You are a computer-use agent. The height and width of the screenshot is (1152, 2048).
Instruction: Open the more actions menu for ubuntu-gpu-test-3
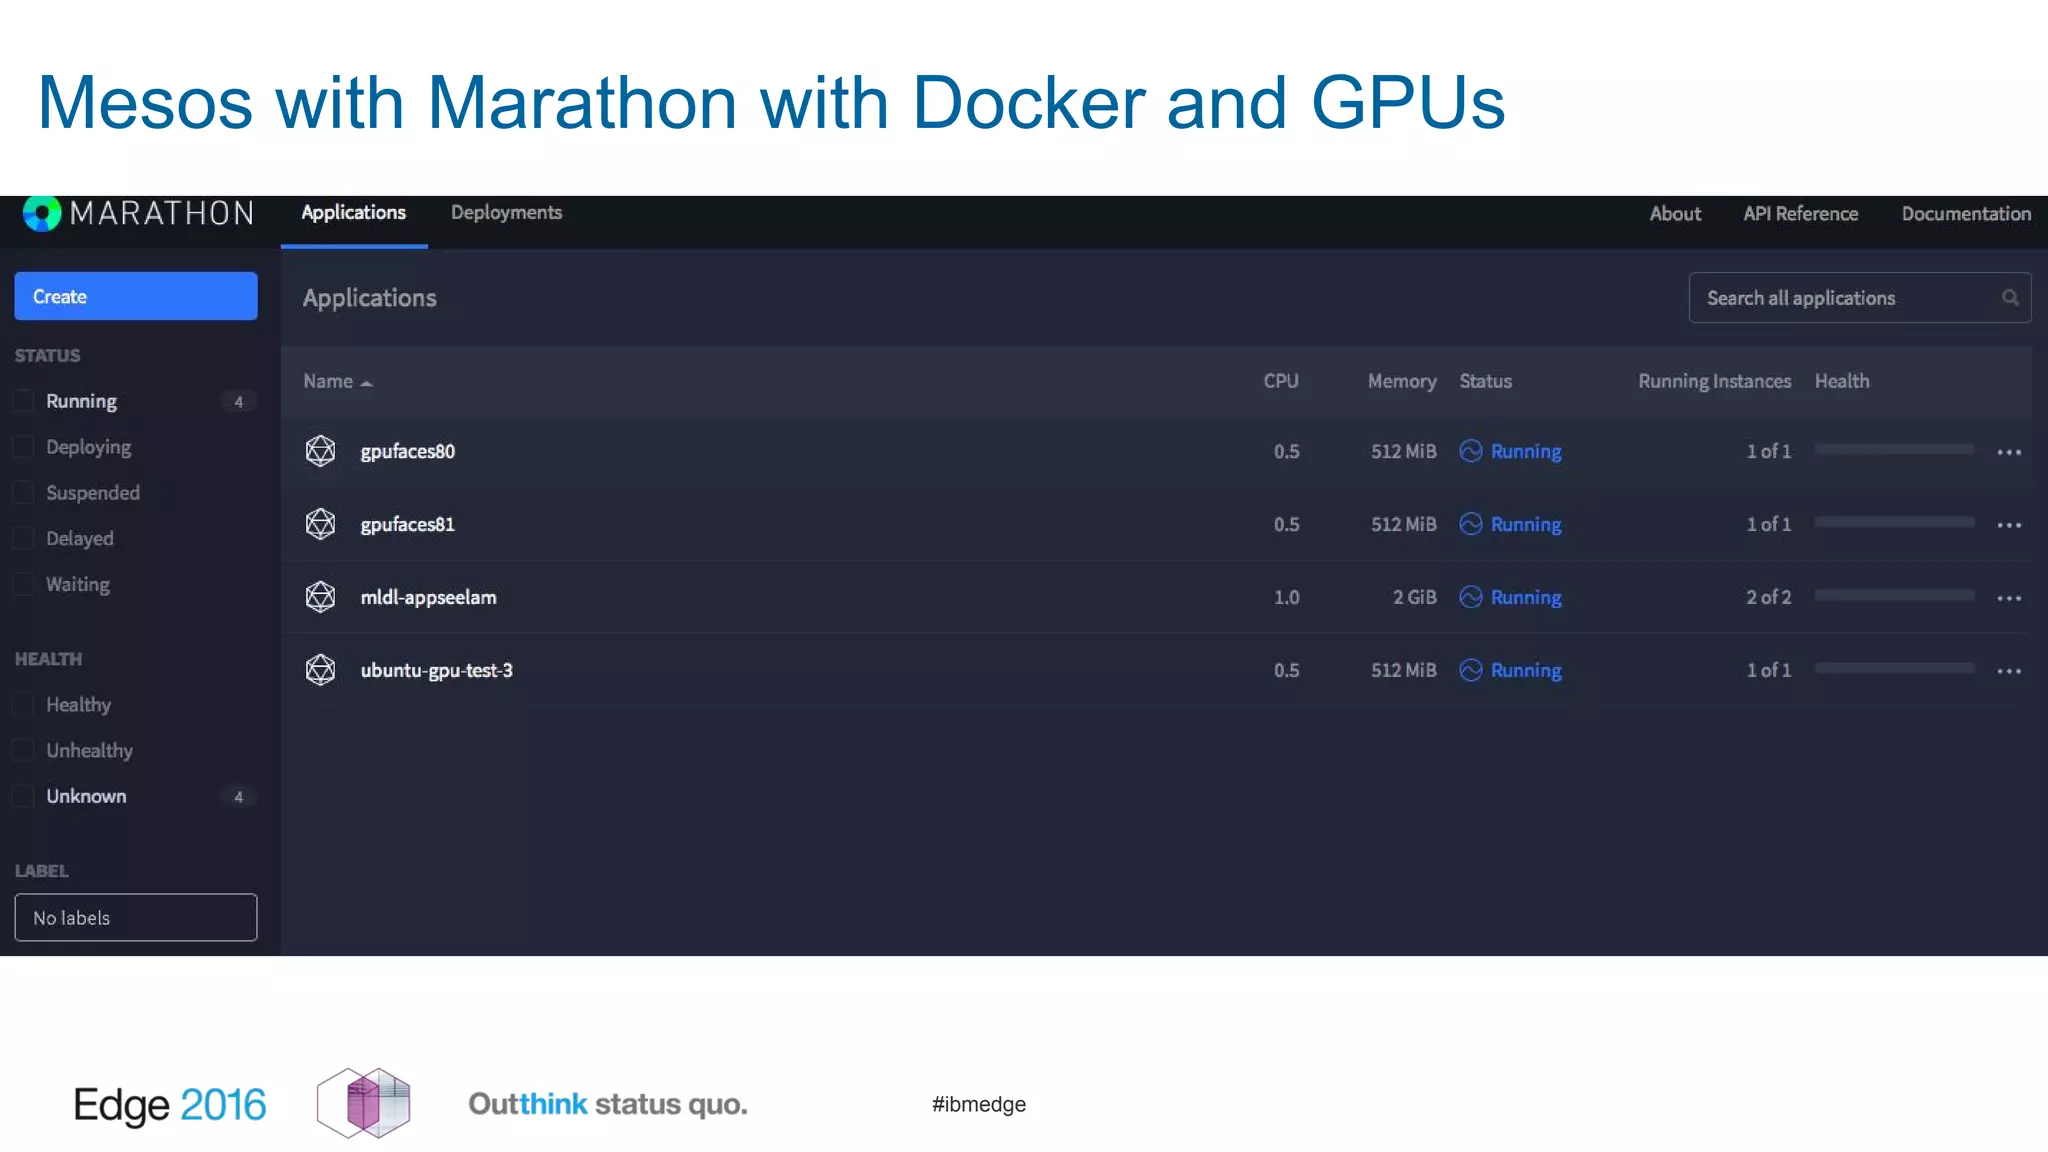2009,671
